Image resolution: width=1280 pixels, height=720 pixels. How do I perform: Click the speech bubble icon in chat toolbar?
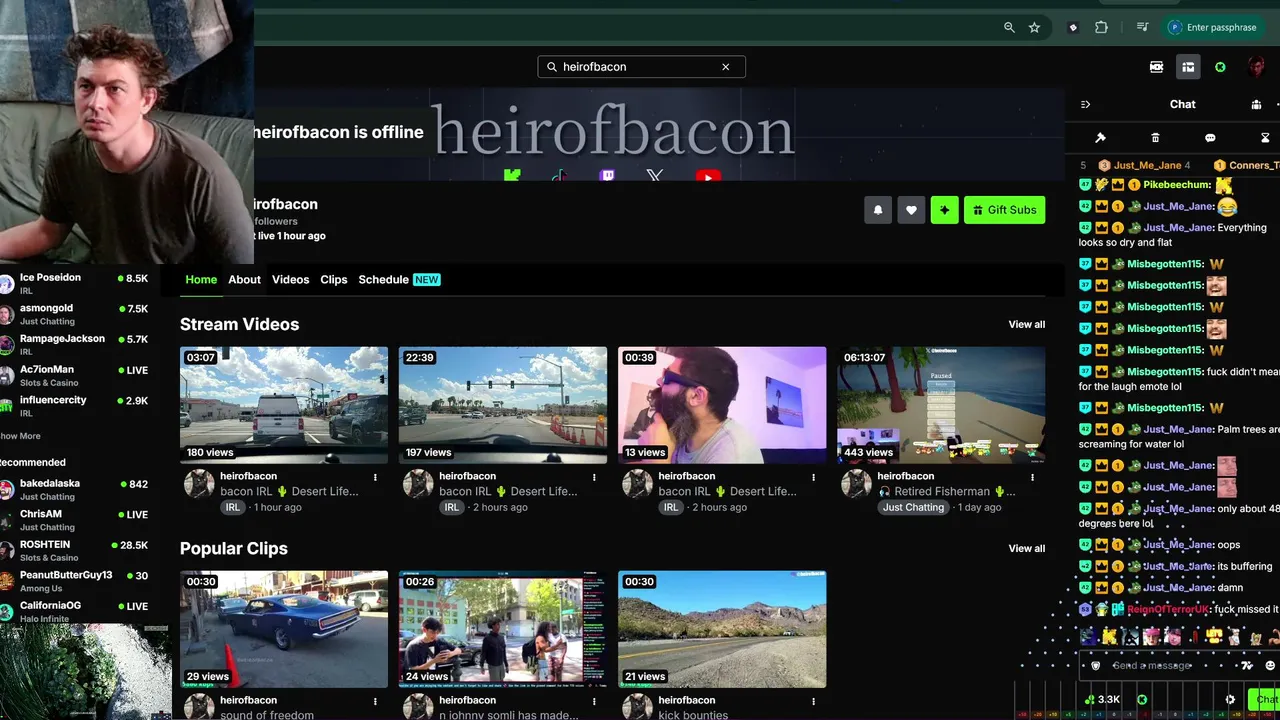click(x=1210, y=138)
